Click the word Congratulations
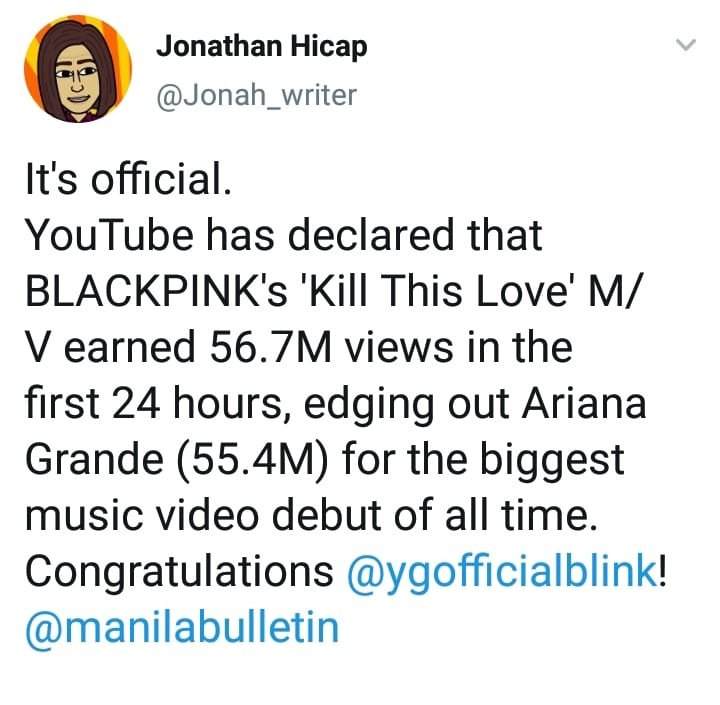Screen dimensions: 720x705 [x=179, y=573]
